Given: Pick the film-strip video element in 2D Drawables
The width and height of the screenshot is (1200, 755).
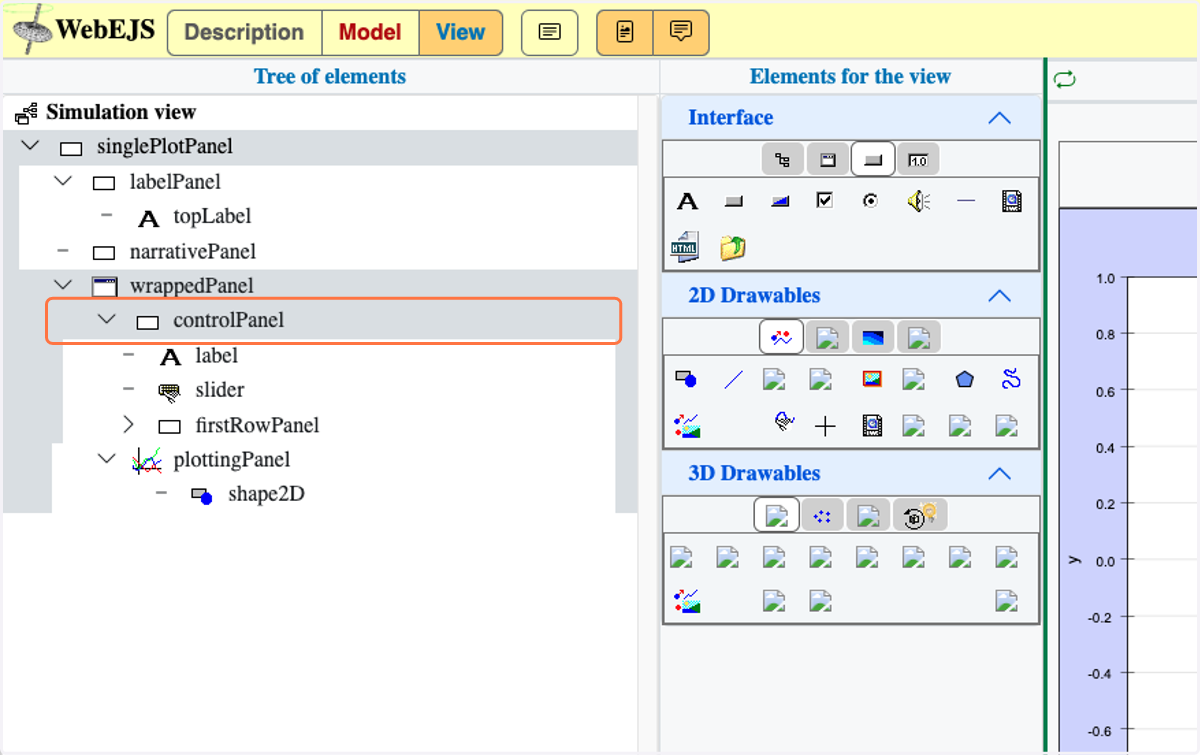Looking at the screenshot, I should click(x=872, y=427).
